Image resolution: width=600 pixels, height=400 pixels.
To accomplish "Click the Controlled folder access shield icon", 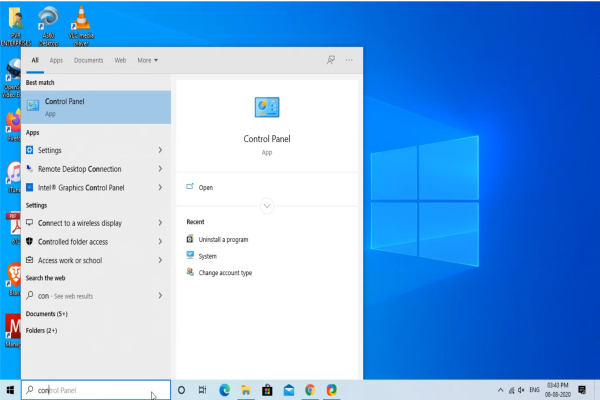I will 29,242.
